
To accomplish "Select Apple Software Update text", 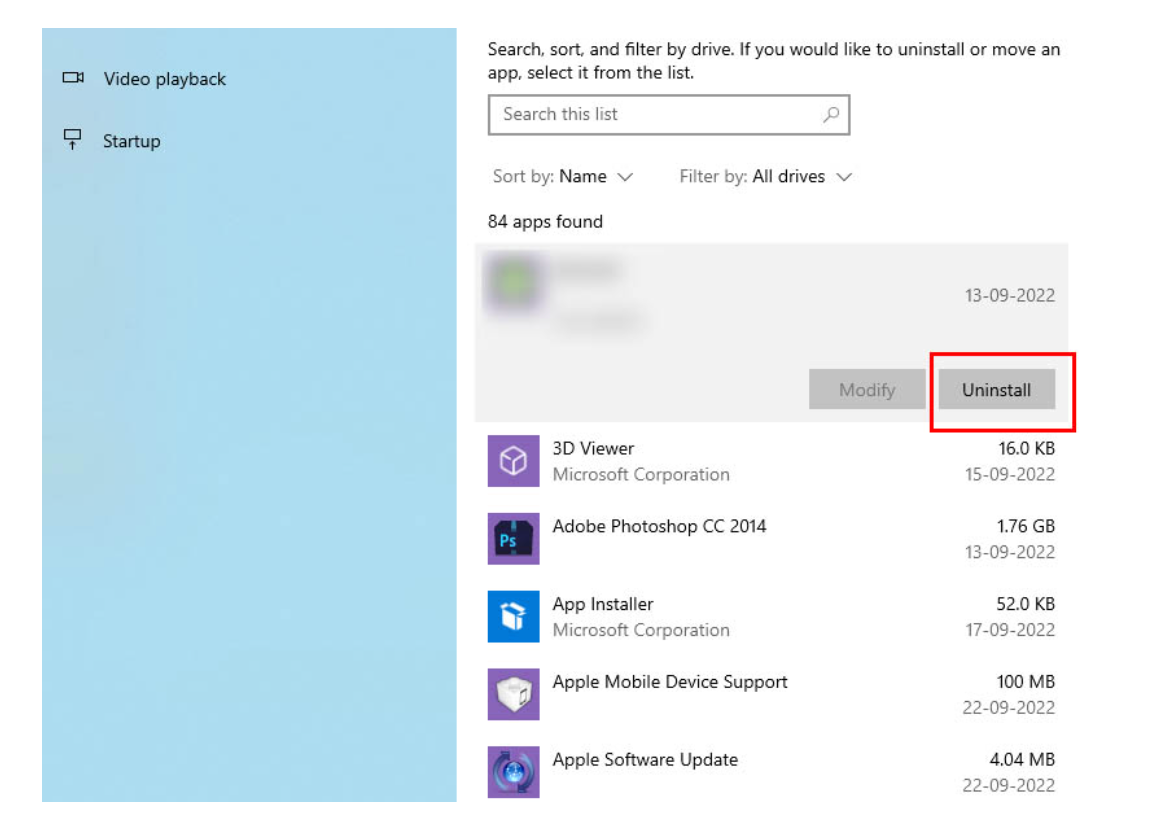I will [645, 760].
